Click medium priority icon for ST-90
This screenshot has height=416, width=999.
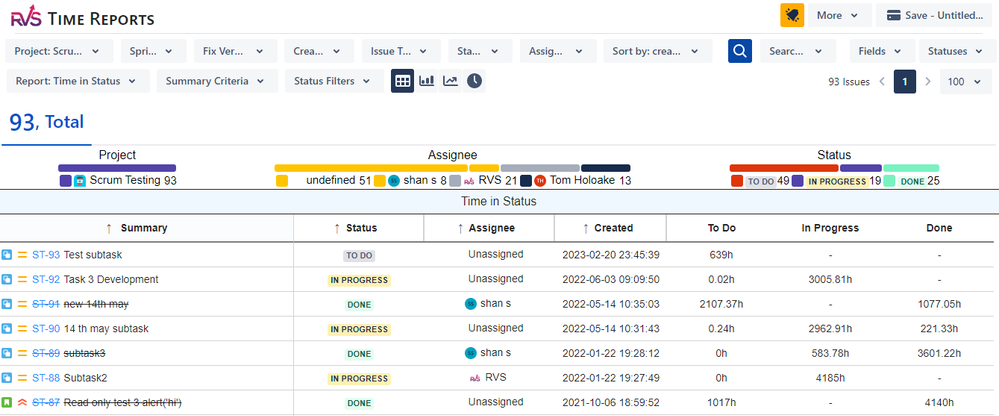click(22, 329)
